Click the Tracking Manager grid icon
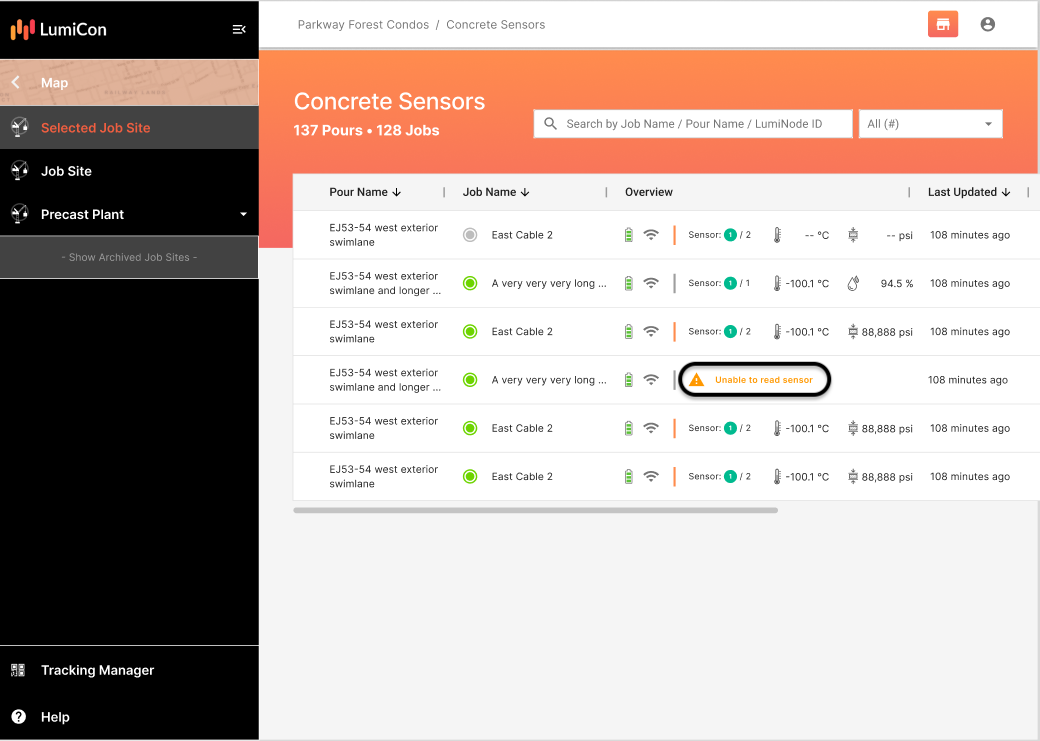Viewport: 1040px width, 741px height. [20, 670]
